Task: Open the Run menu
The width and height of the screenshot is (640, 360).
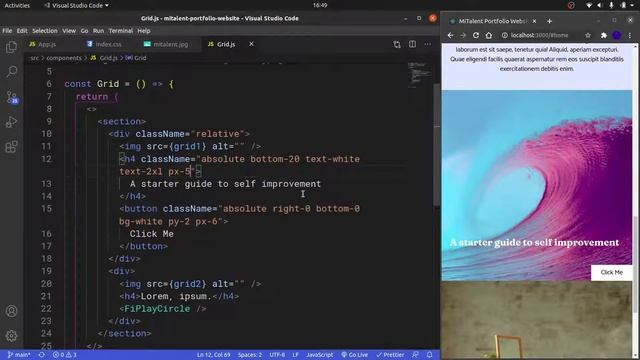Action: (x=98, y=31)
